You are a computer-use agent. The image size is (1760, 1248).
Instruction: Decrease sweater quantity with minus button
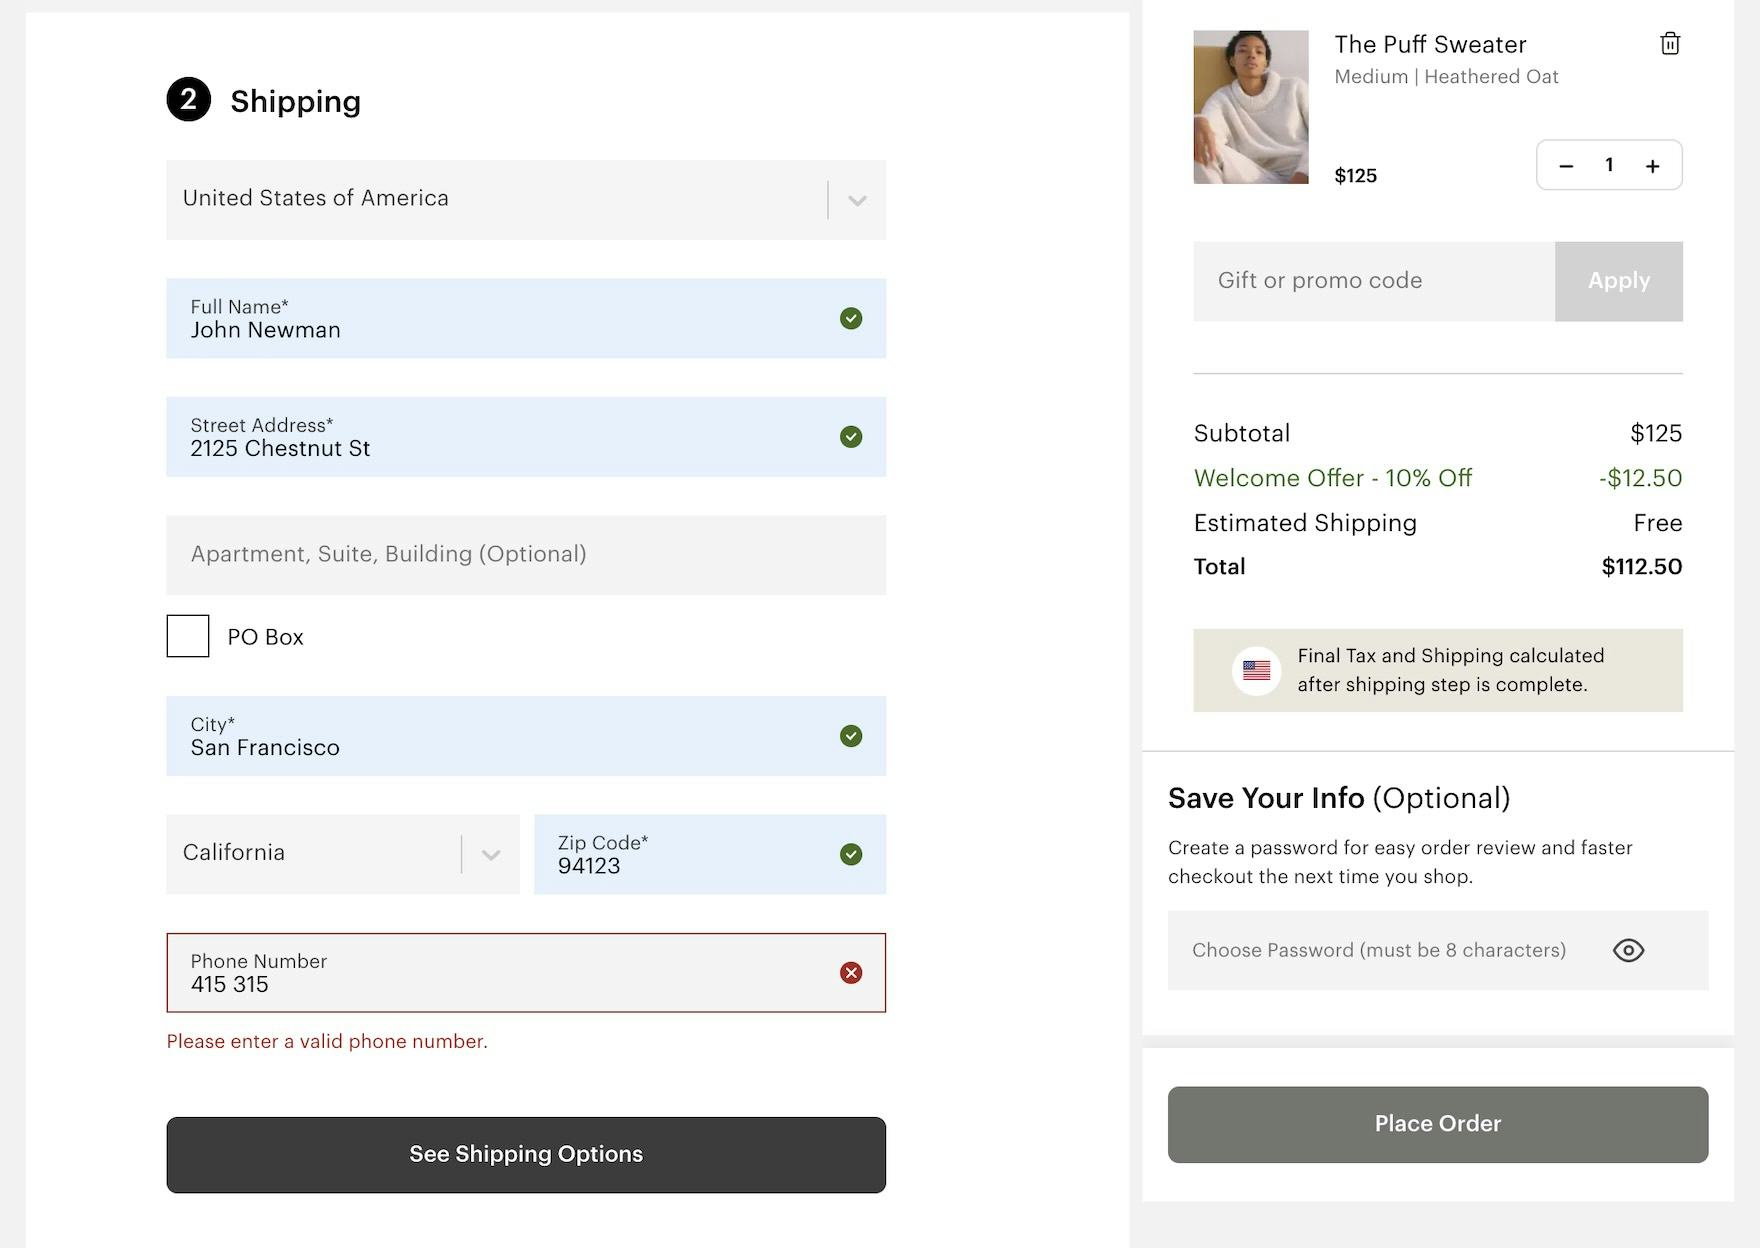pyautogui.click(x=1566, y=166)
